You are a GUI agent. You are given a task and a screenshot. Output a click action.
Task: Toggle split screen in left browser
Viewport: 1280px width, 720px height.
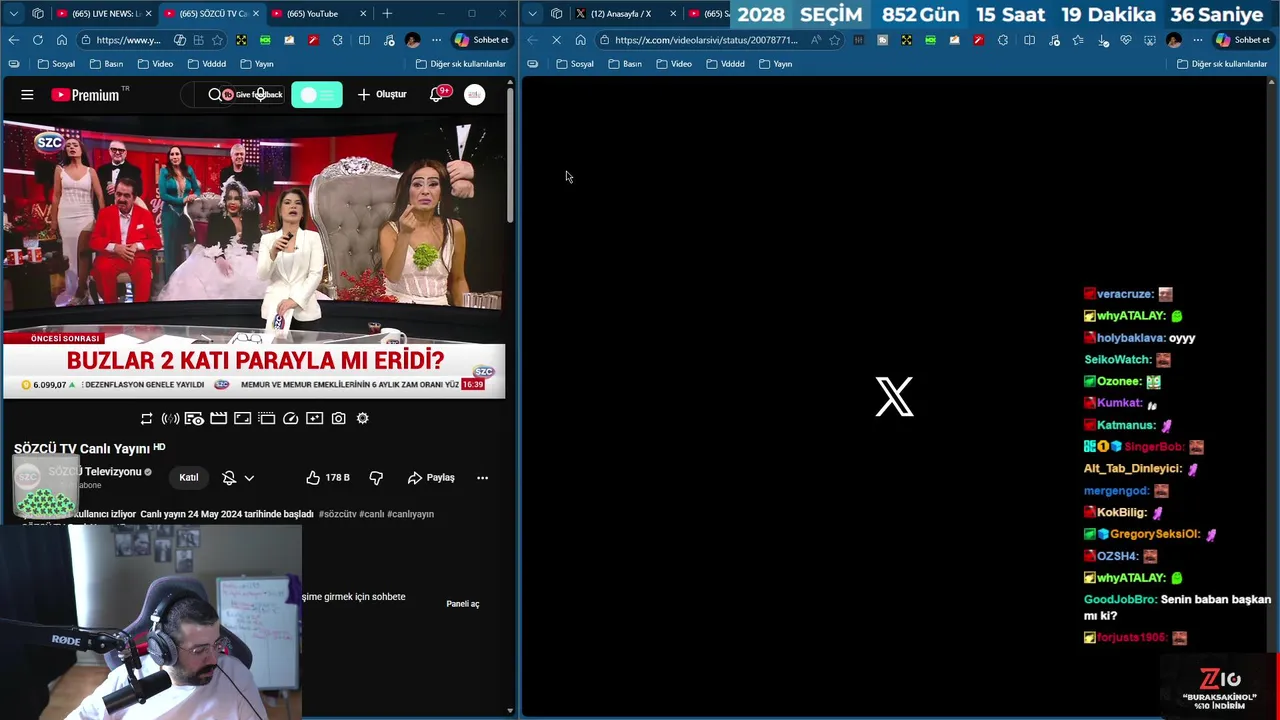tap(364, 40)
